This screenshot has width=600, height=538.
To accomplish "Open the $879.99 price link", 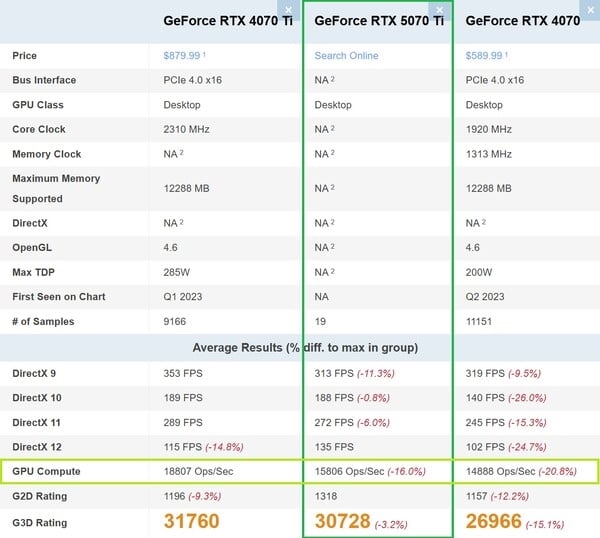I will [182, 56].
